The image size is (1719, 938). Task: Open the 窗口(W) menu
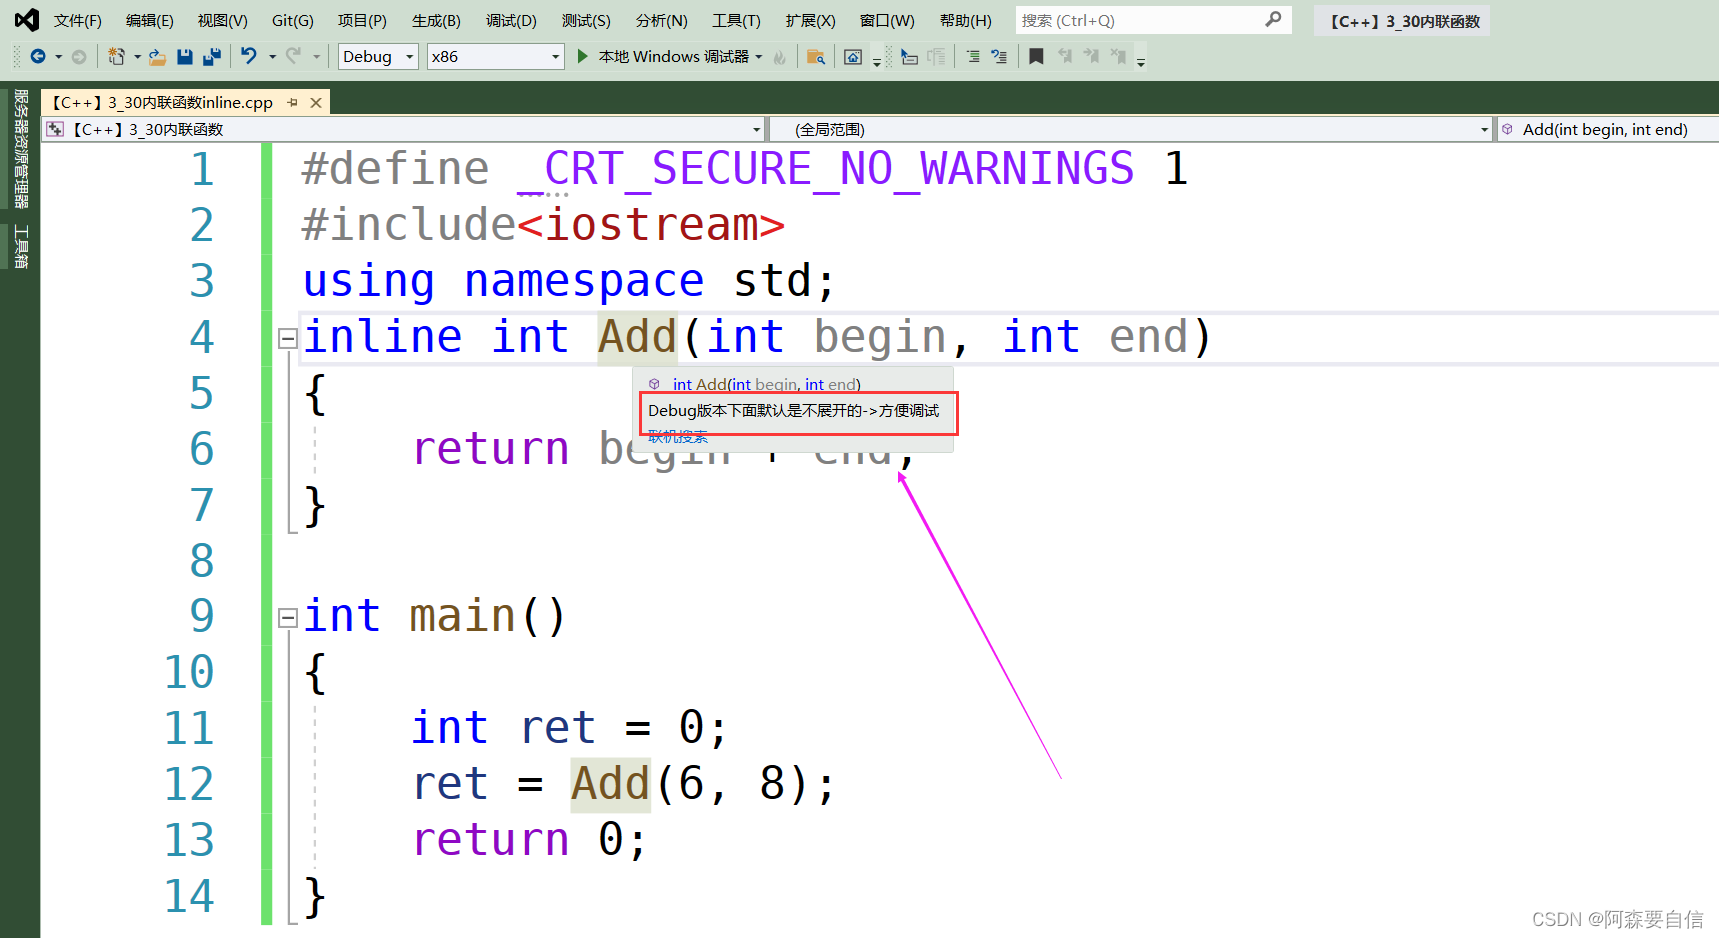coord(887,20)
